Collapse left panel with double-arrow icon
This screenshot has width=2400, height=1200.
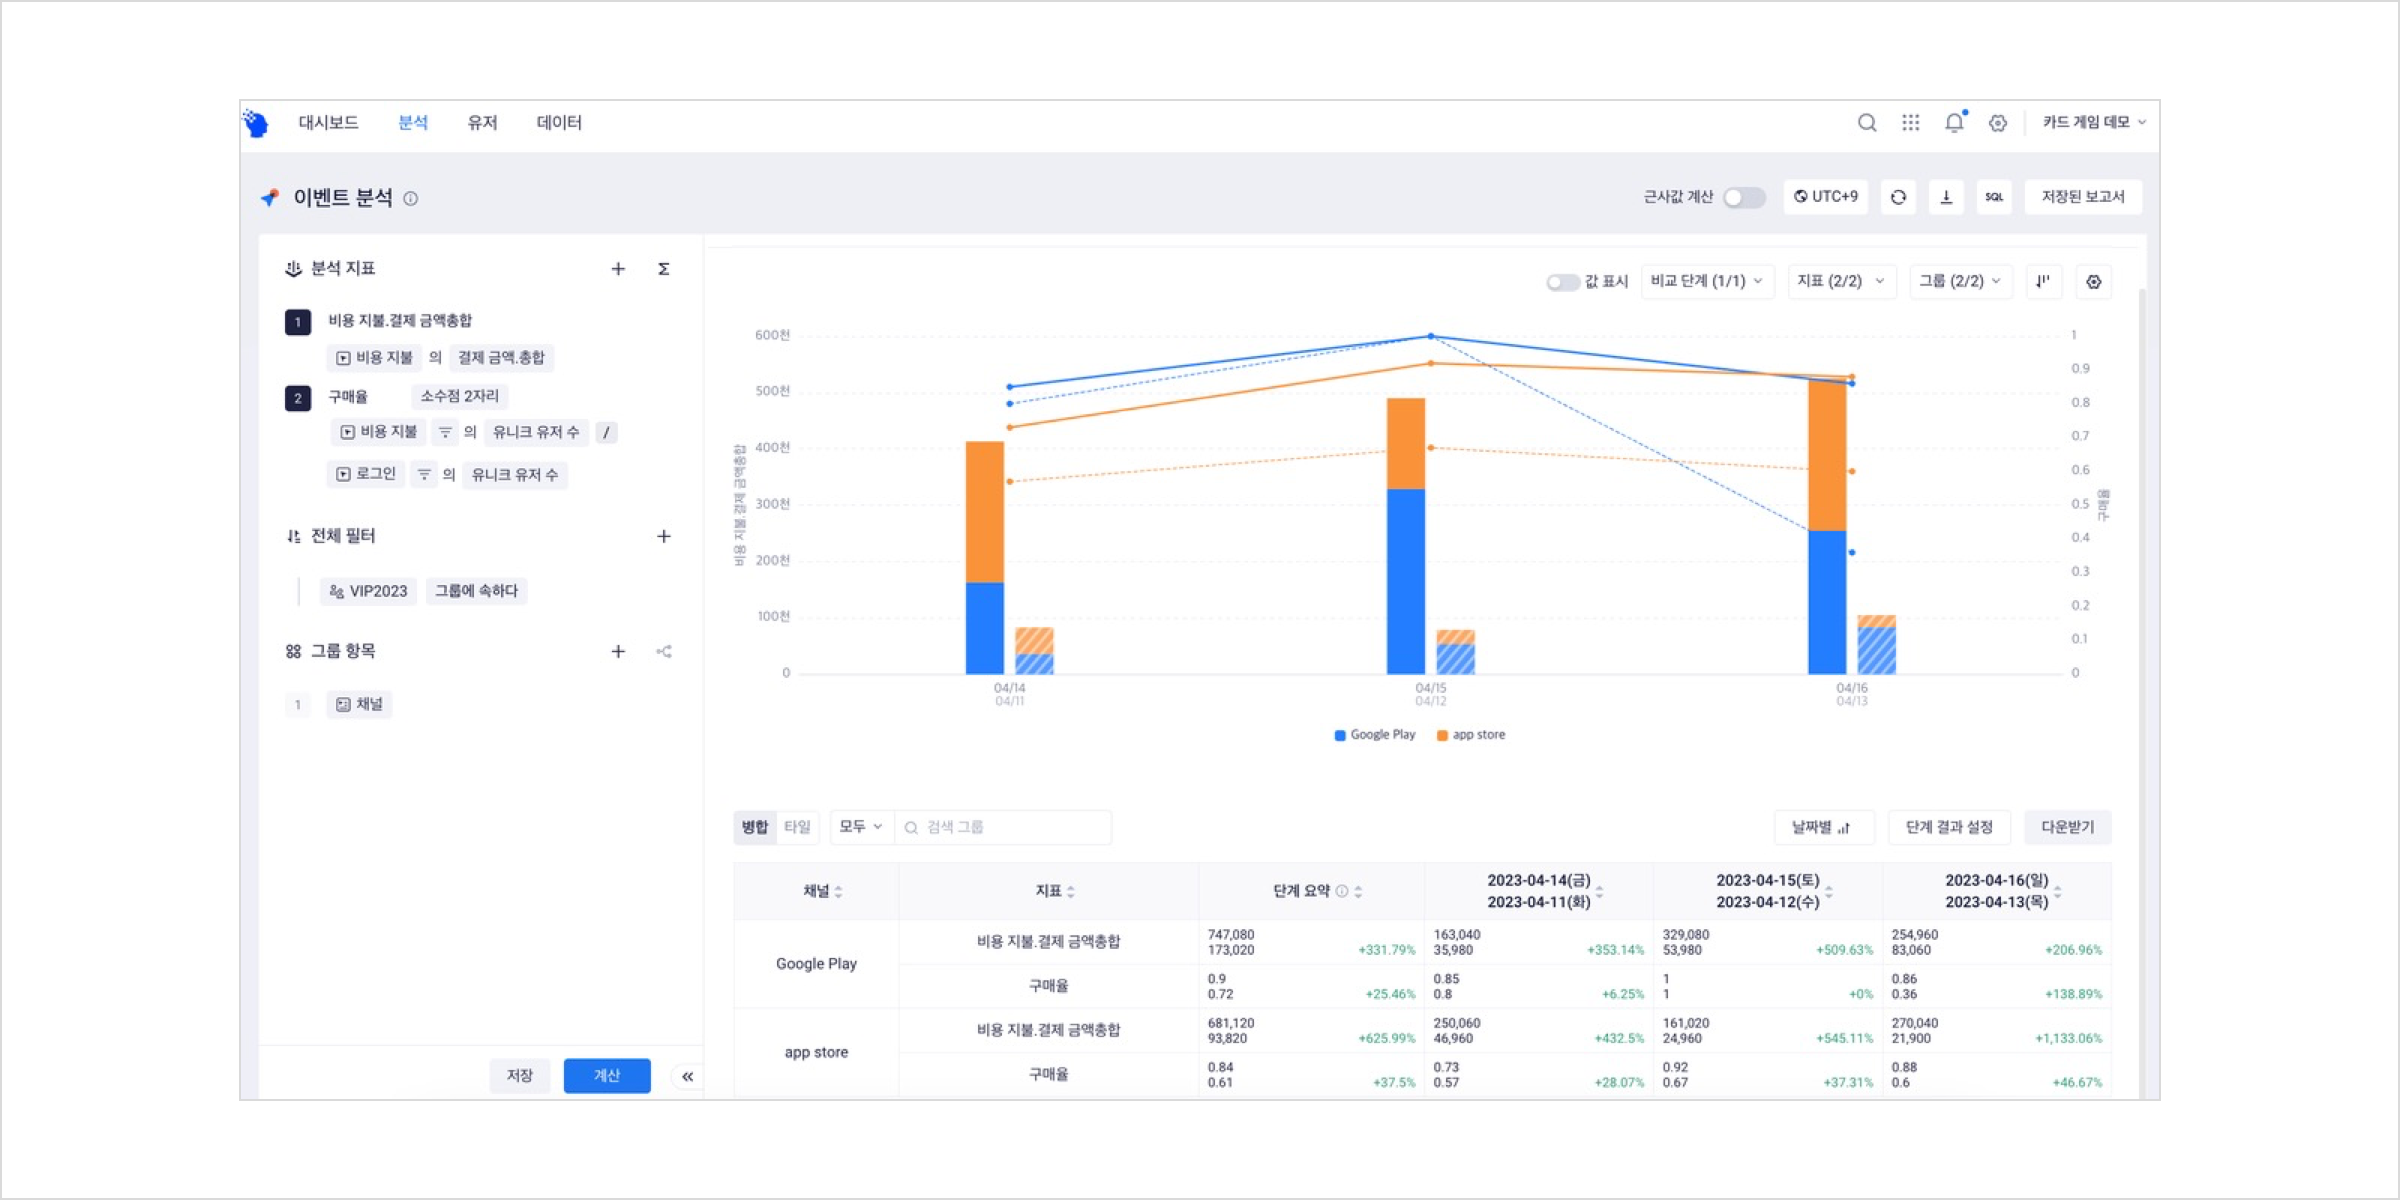point(687,1076)
